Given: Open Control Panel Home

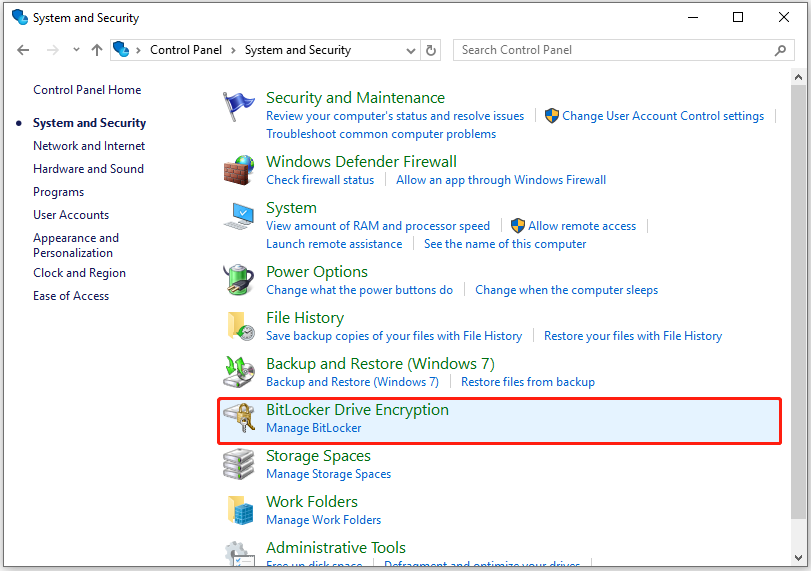Looking at the screenshot, I should (x=87, y=90).
